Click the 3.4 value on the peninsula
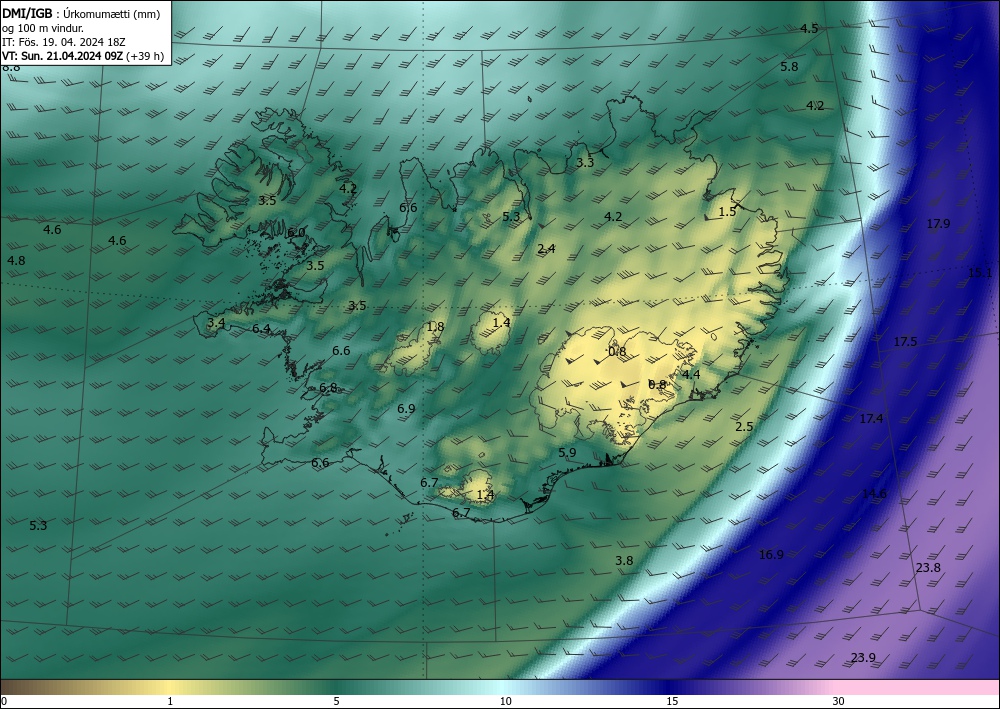Viewport: 1000px width, 709px height. coord(216,323)
